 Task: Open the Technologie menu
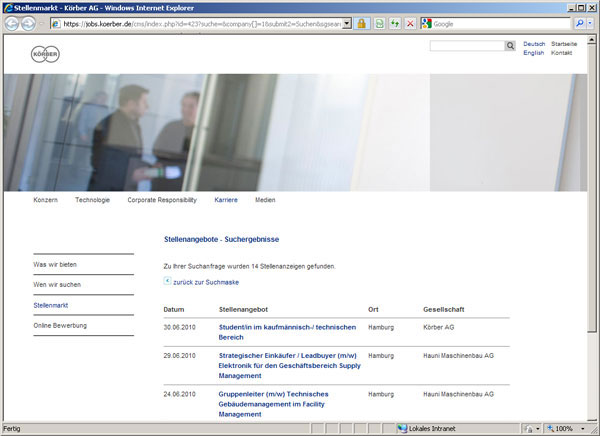click(92, 200)
